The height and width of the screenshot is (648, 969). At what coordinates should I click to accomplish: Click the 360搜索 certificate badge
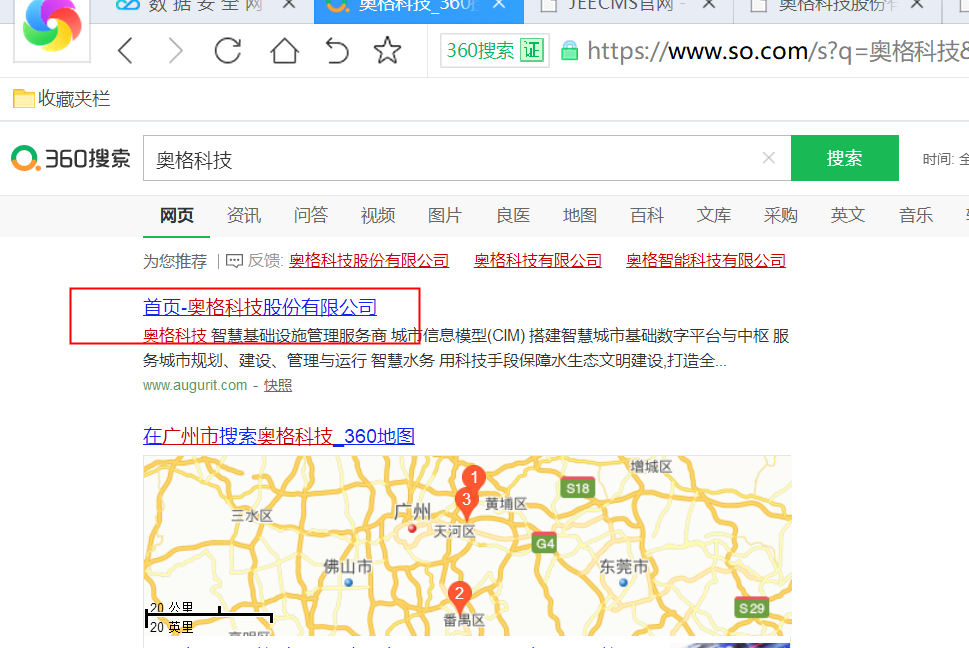(494, 51)
